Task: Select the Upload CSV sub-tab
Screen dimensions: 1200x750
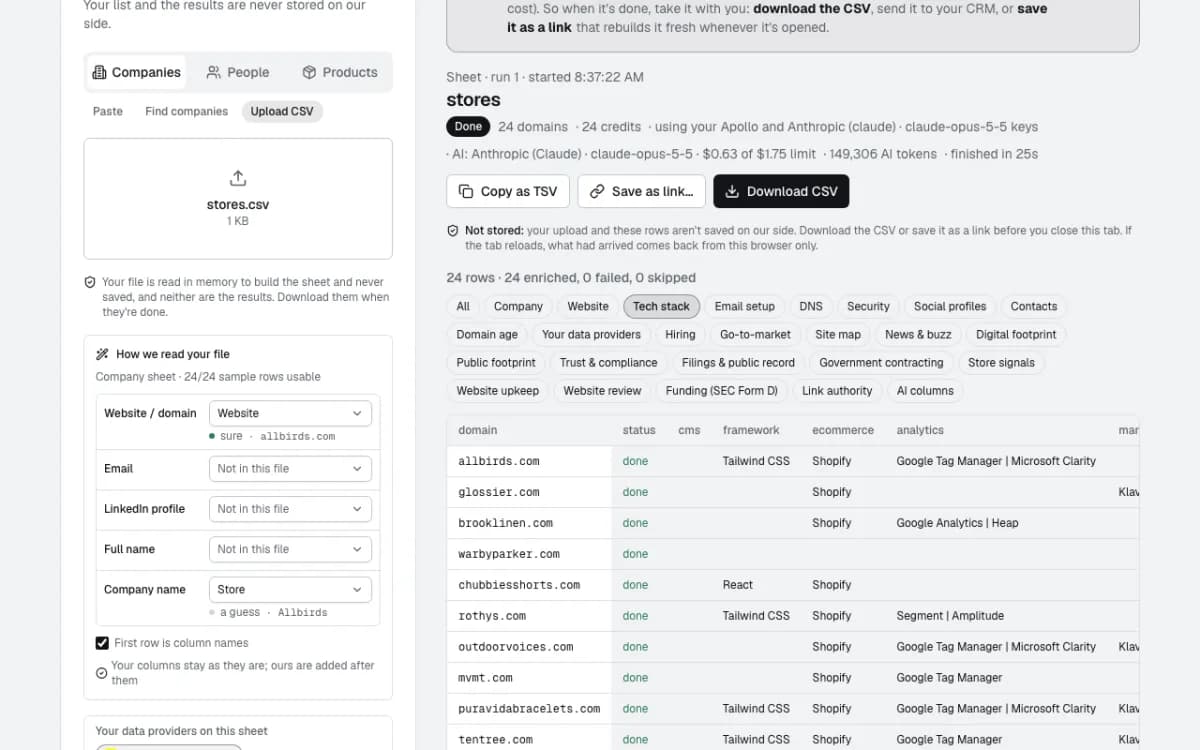Action: pos(282,111)
